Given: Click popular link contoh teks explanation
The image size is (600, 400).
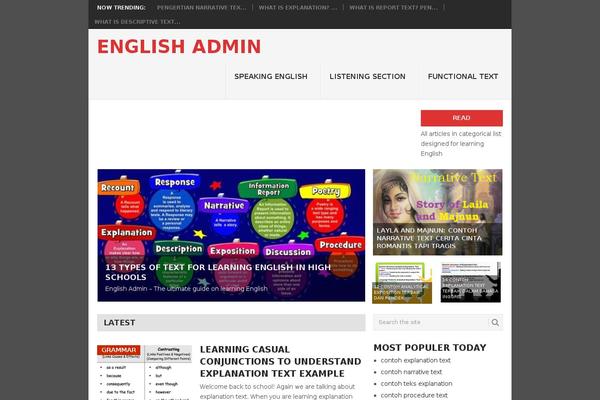Looking at the screenshot, I should [x=416, y=384].
